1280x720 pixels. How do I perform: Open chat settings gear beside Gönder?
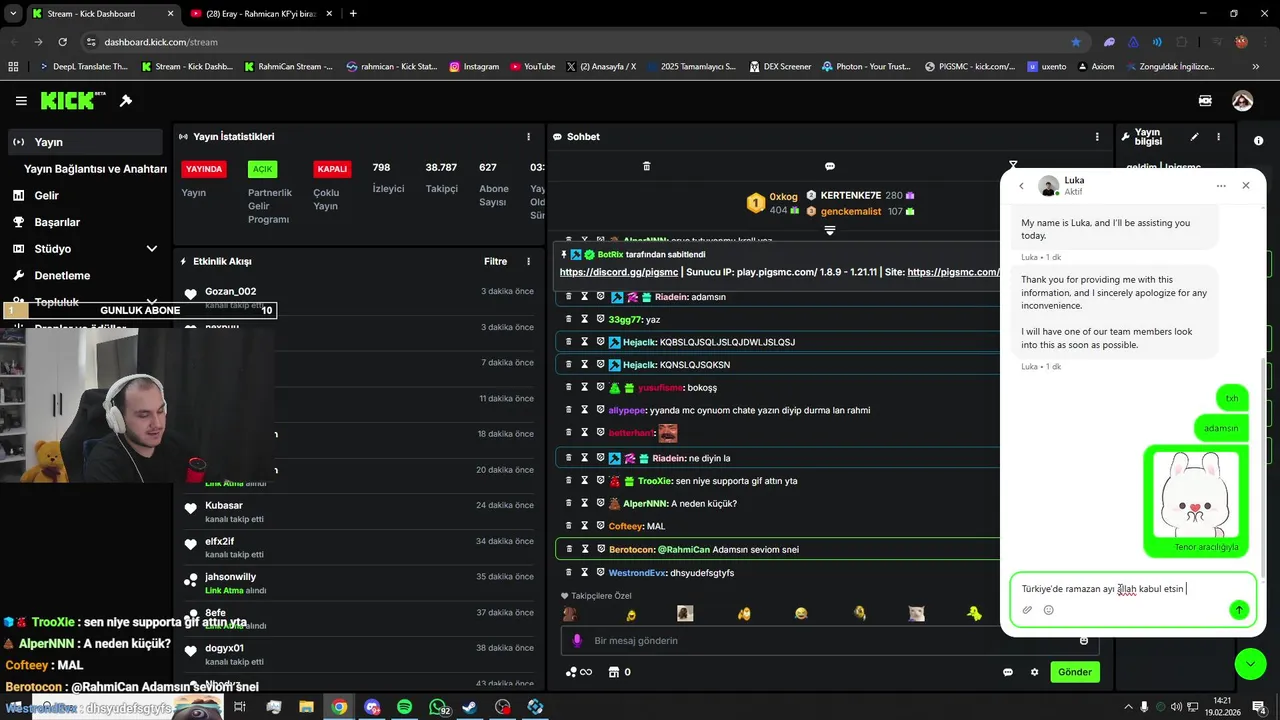pos(1034,672)
